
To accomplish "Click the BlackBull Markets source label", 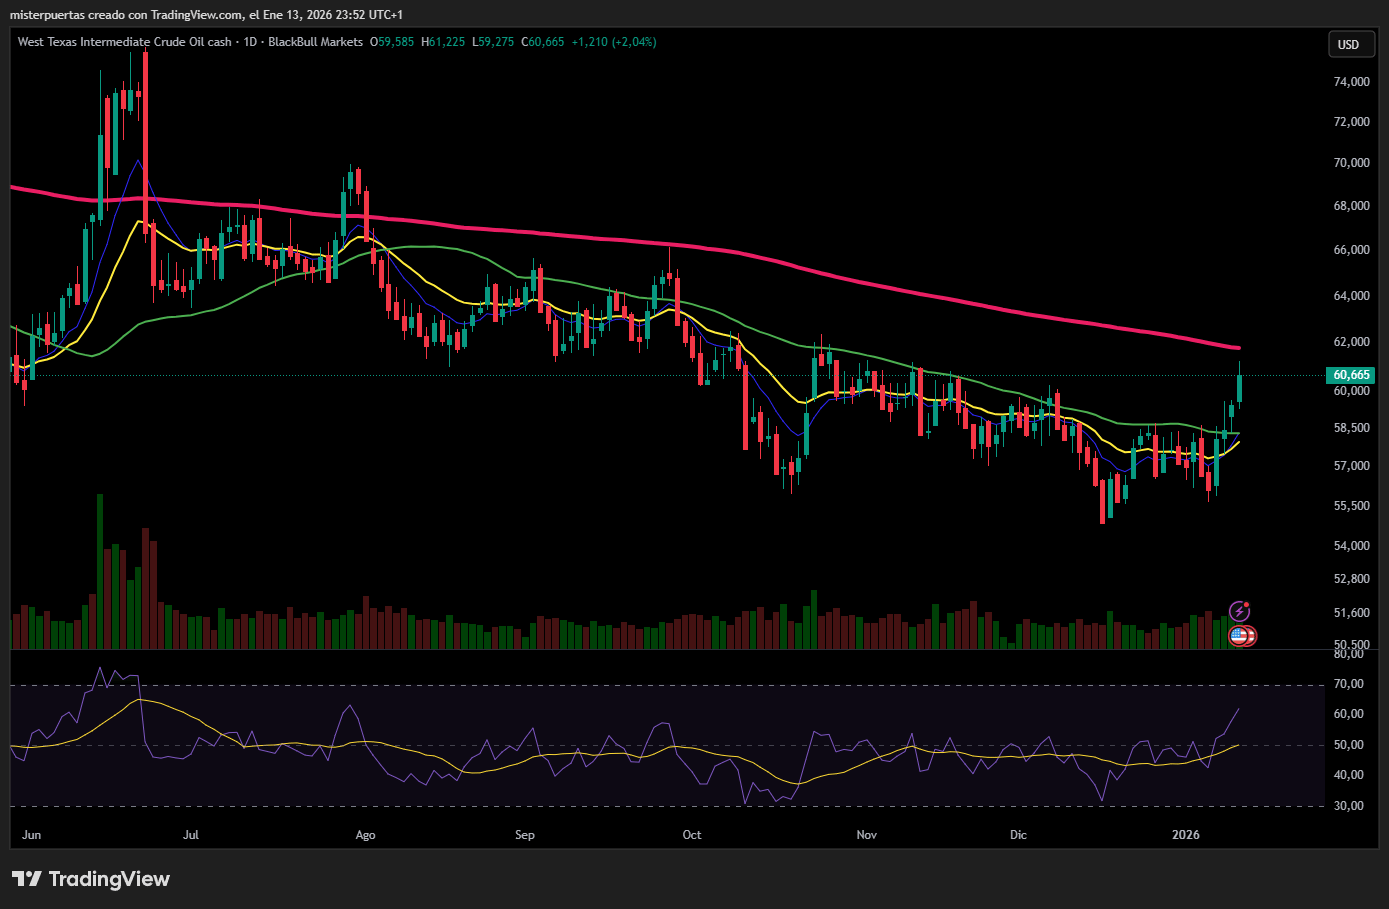I will 316,42.
